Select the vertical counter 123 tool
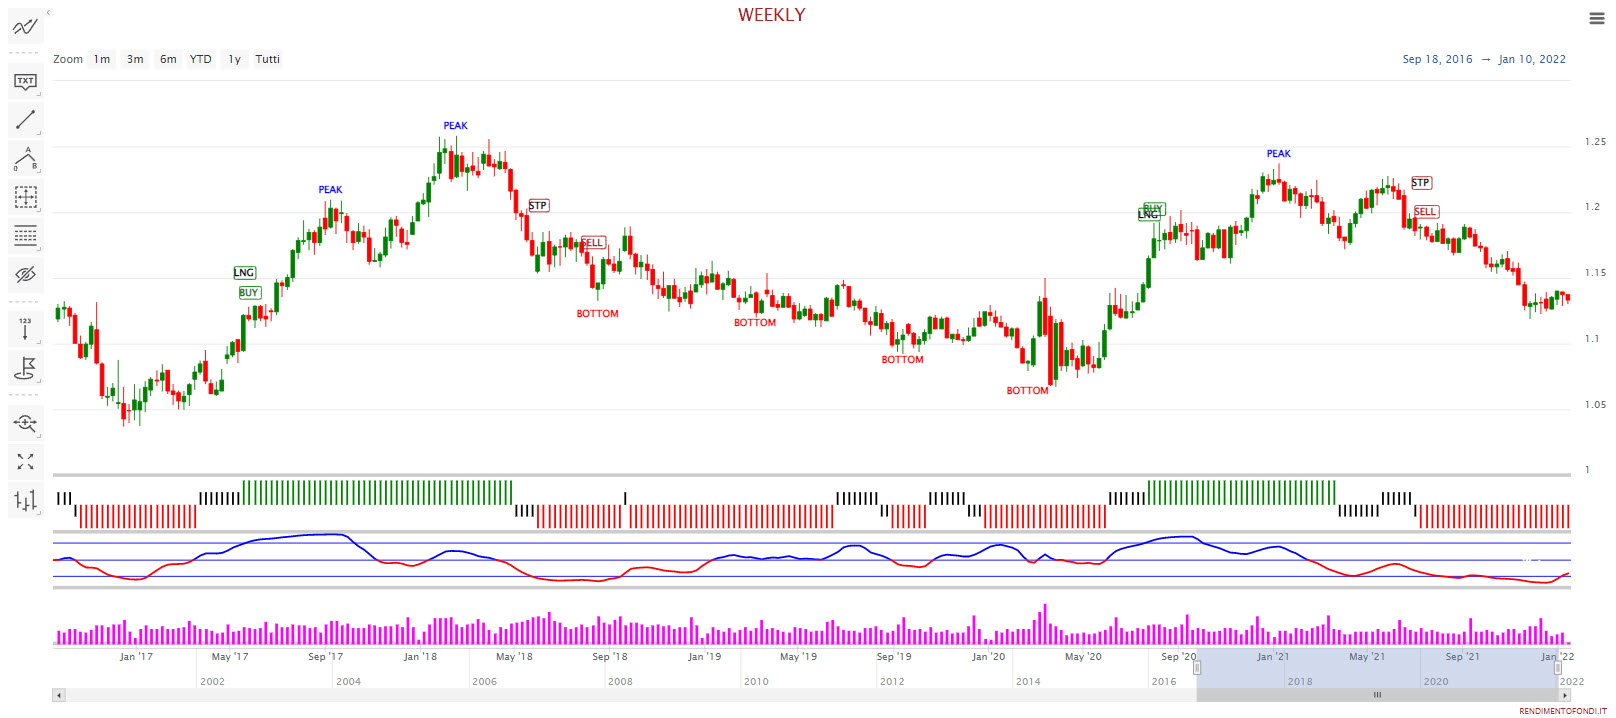This screenshot has height=718, width=1616. (x=25, y=329)
